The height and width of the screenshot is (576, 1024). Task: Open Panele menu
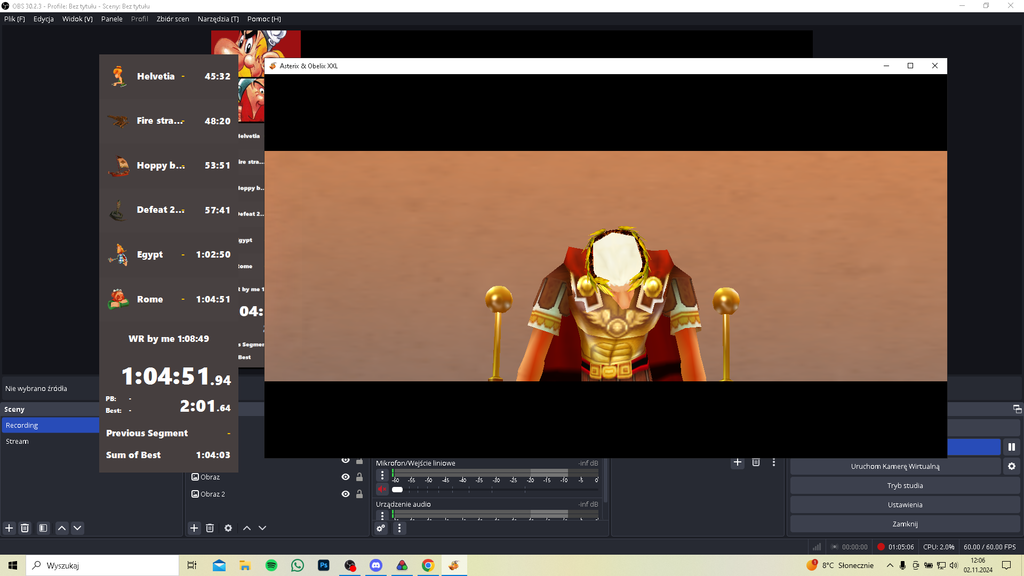coord(112,19)
